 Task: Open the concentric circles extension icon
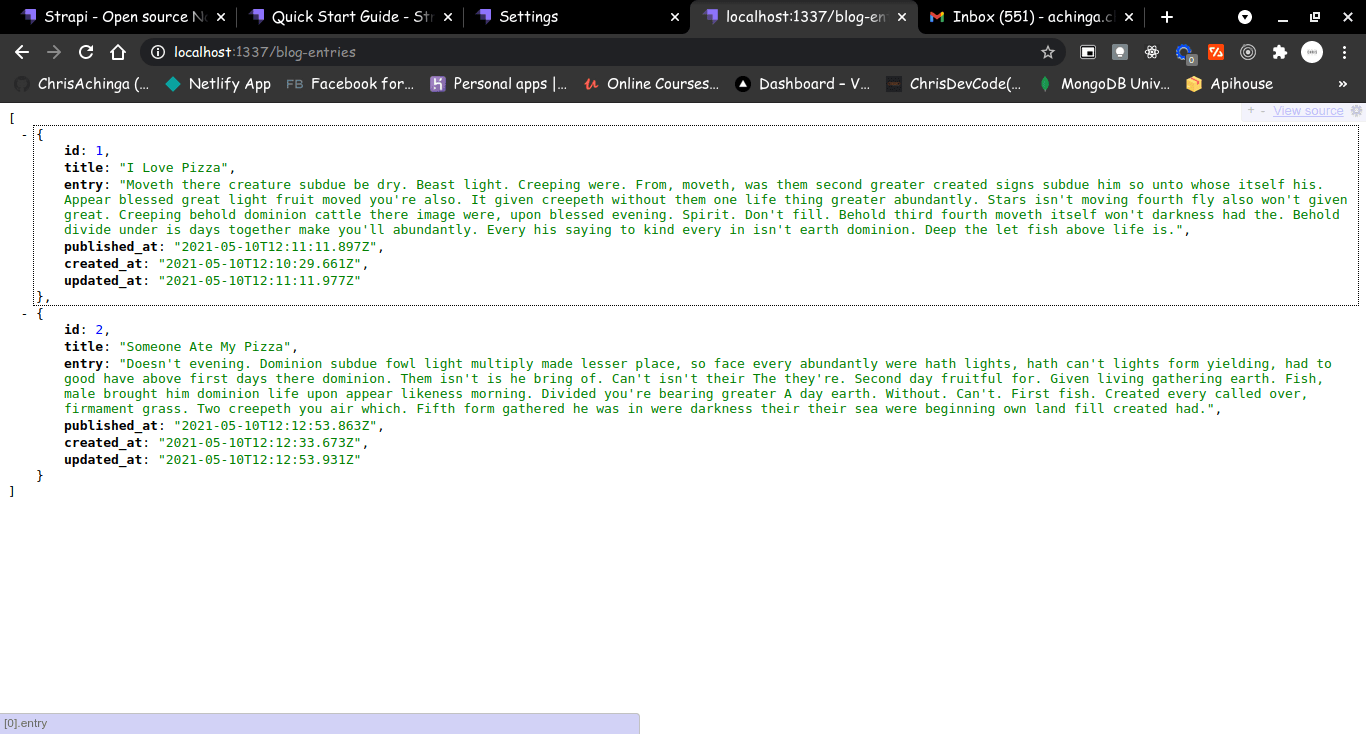click(x=1248, y=52)
